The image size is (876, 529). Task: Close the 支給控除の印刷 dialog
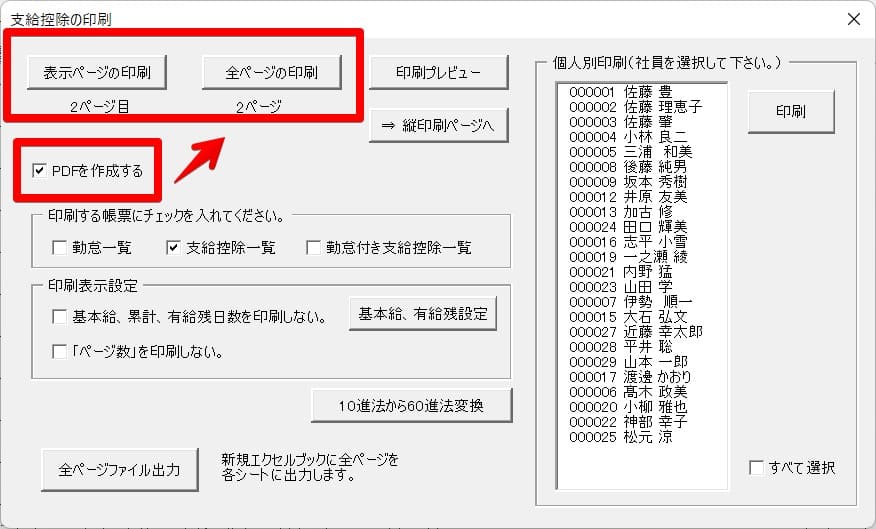click(x=852, y=19)
